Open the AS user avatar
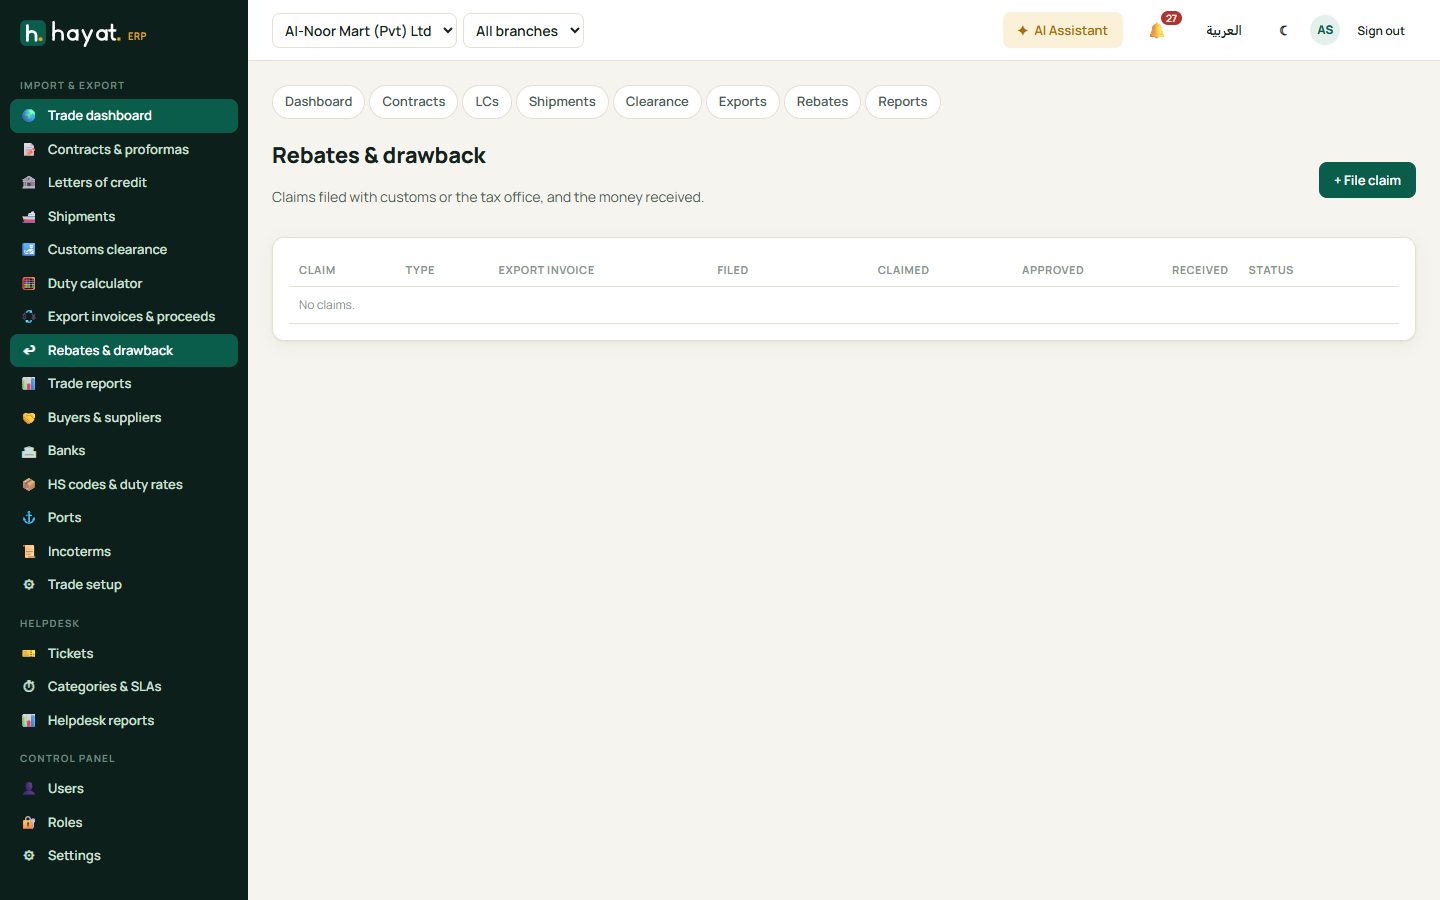 [1325, 30]
